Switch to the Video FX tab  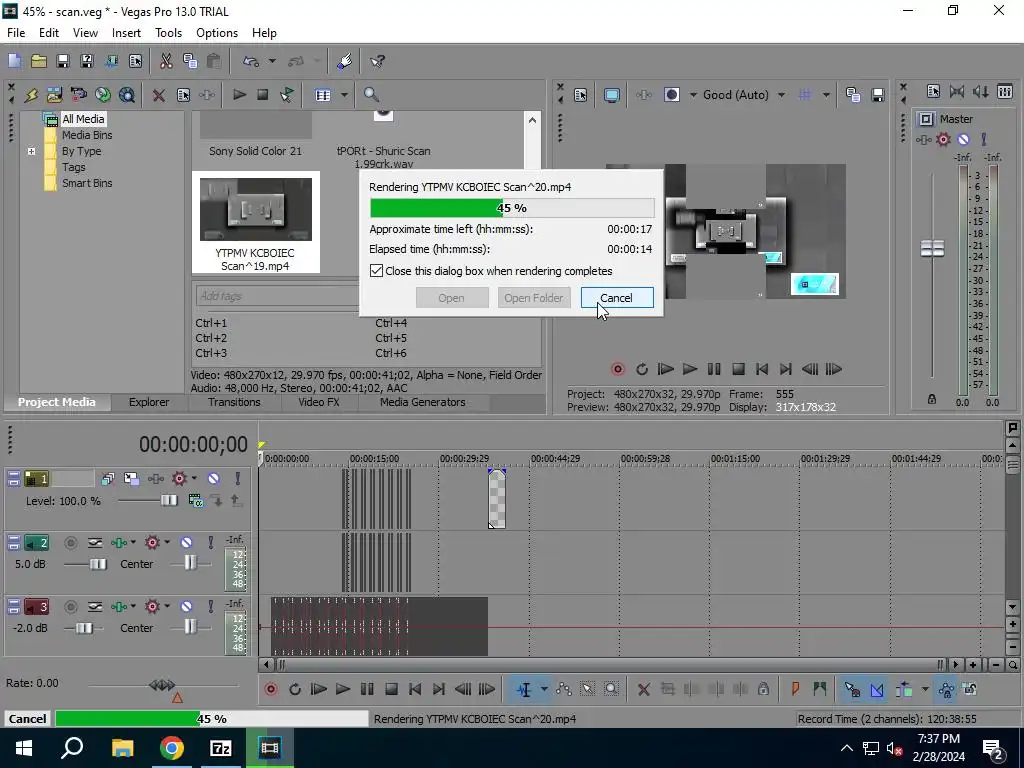pos(319,402)
